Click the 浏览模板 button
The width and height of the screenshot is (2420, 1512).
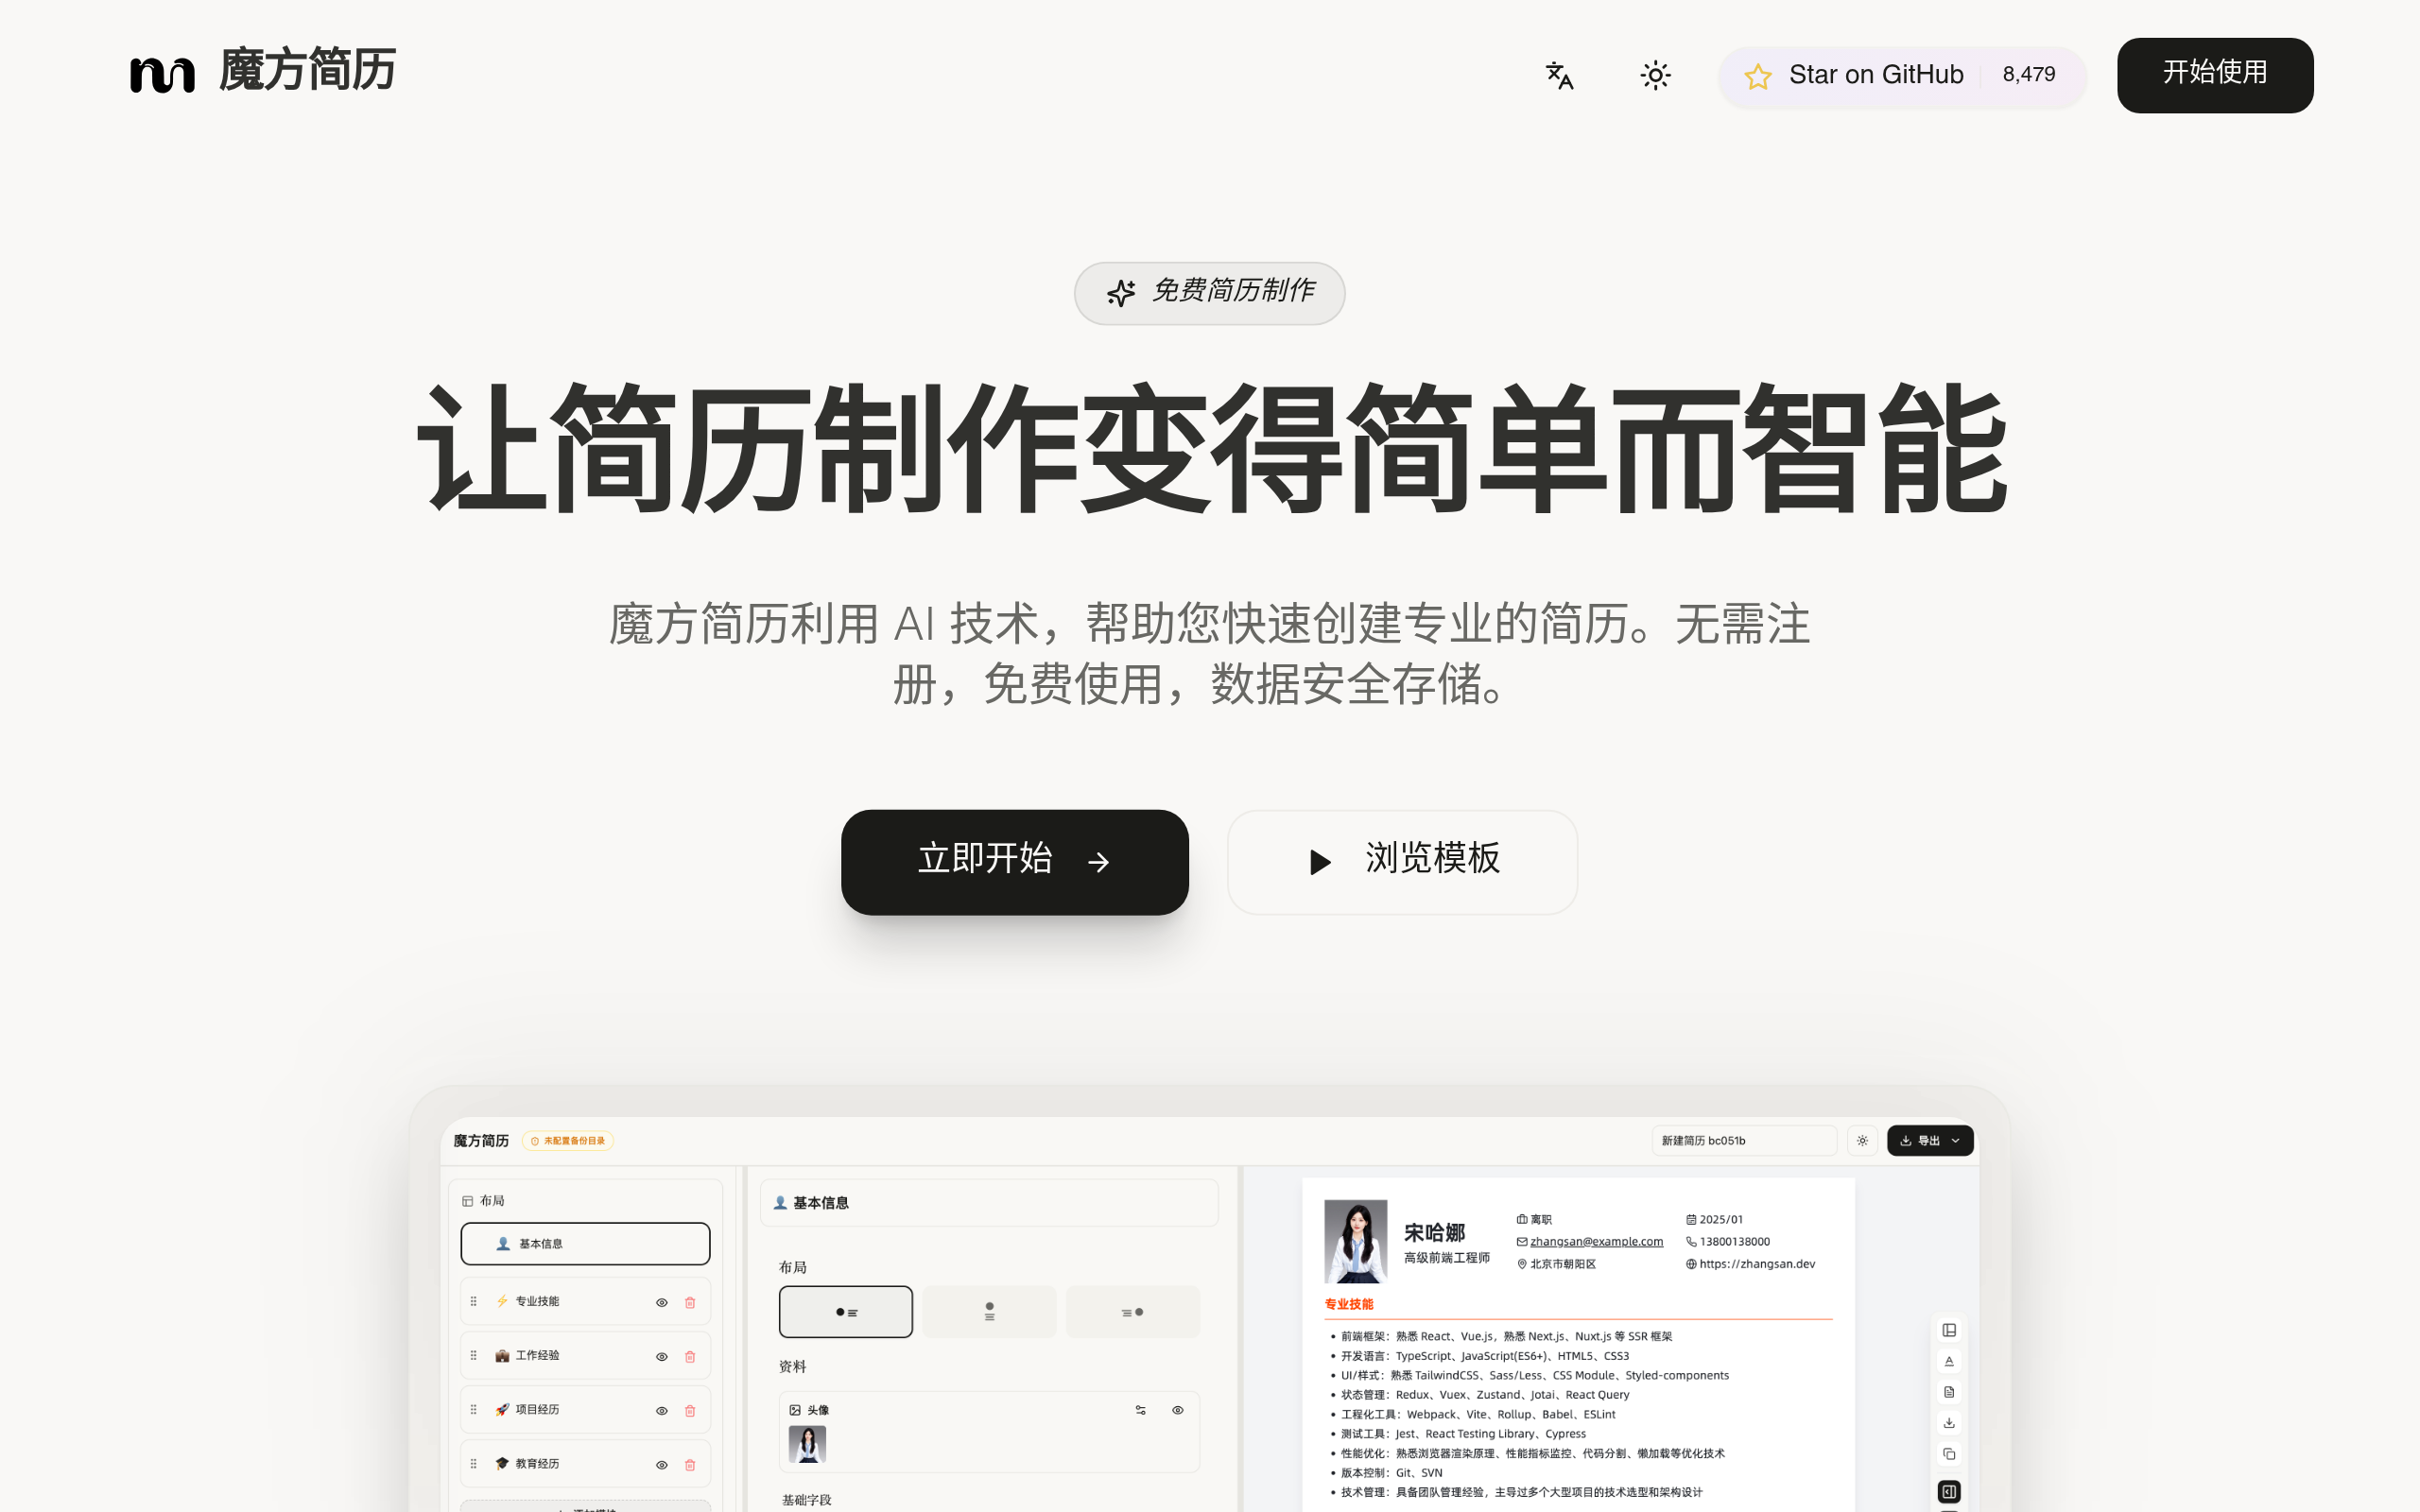coord(1402,862)
